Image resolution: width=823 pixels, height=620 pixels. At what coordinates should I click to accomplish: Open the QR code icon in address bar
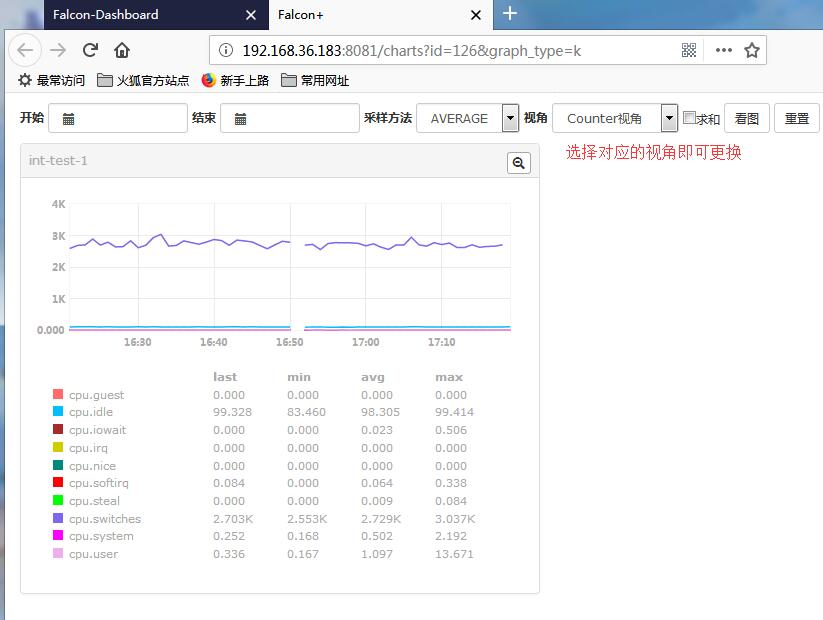(689, 50)
